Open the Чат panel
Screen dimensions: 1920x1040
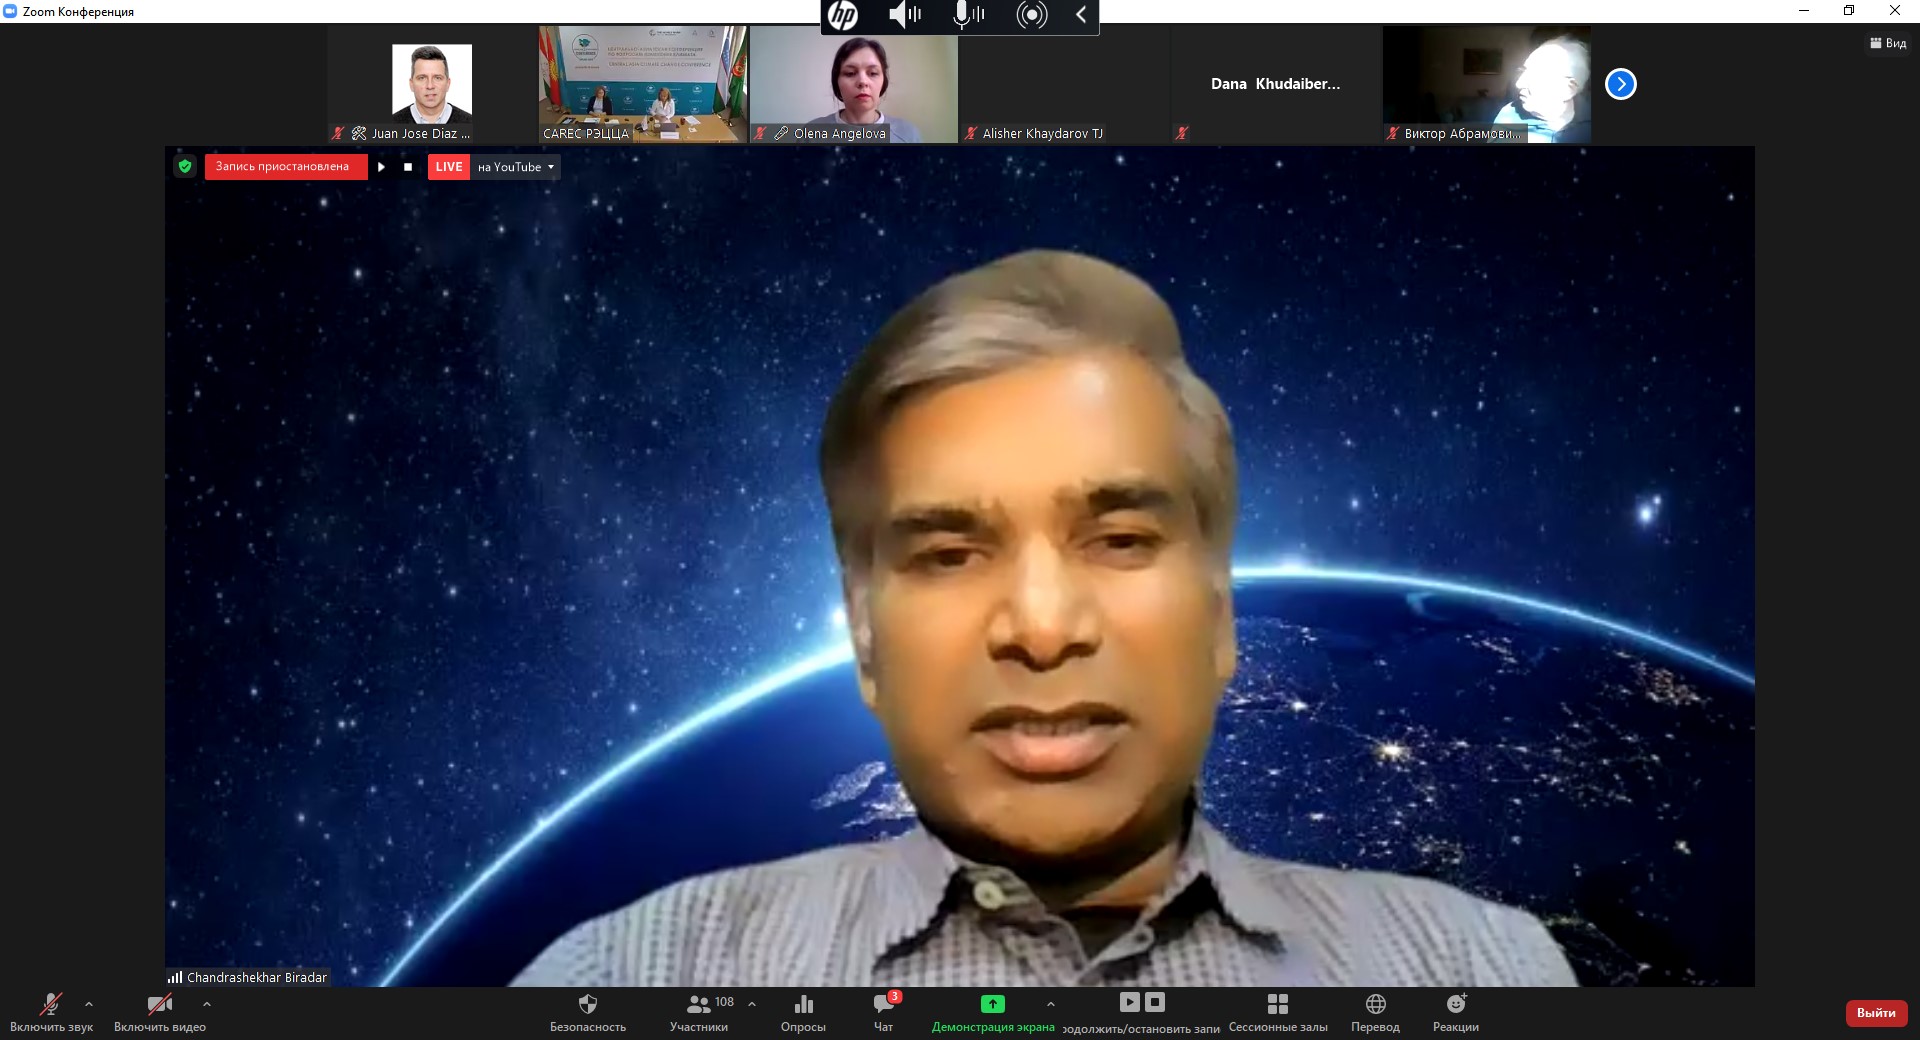tap(884, 1012)
